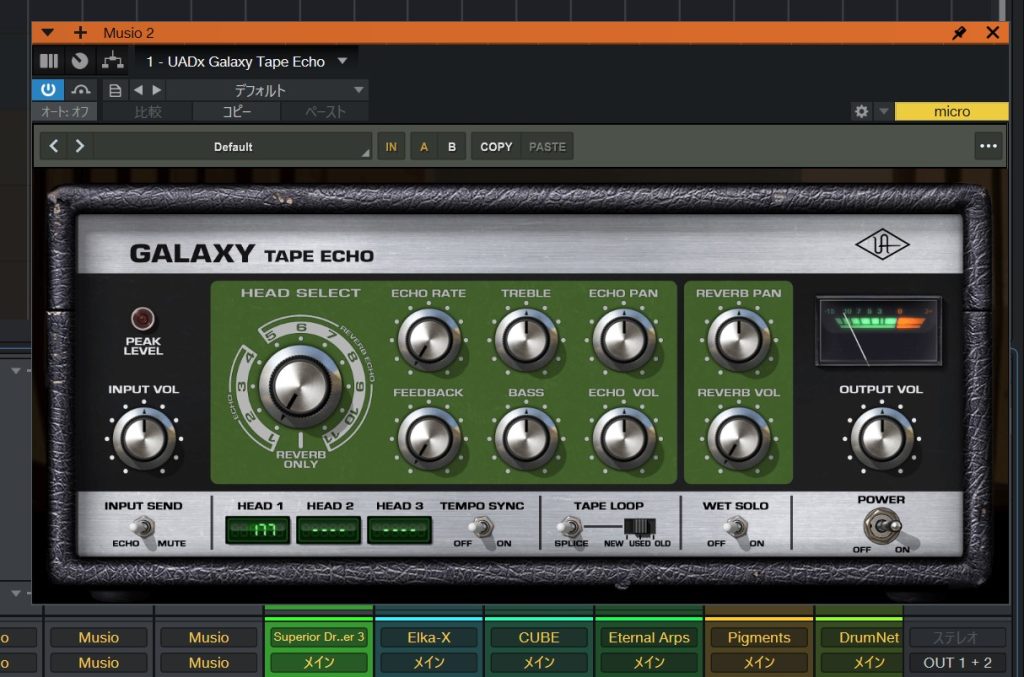Click the Tape Loop age slider
The image size is (1024, 677).
pyautogui.click(x=638, y=527)
